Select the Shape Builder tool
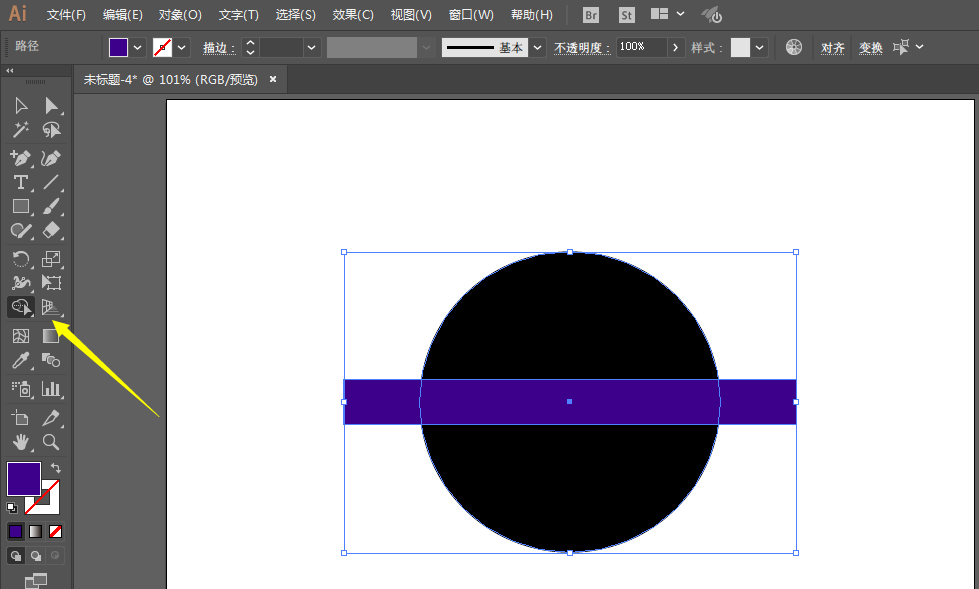The height and width of the screenshot is (589, 979). click(21, 307)
